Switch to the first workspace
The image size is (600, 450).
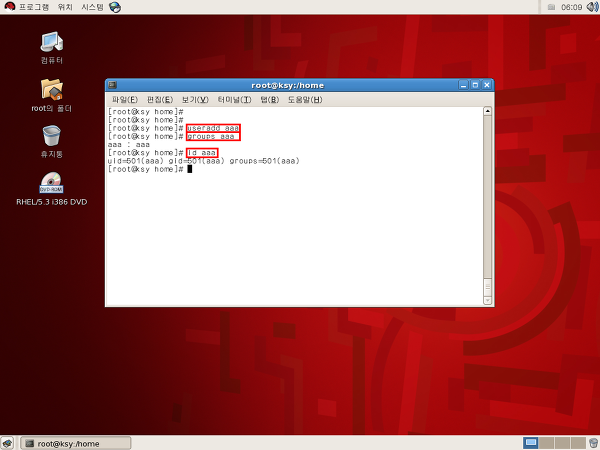click(530, 443)
